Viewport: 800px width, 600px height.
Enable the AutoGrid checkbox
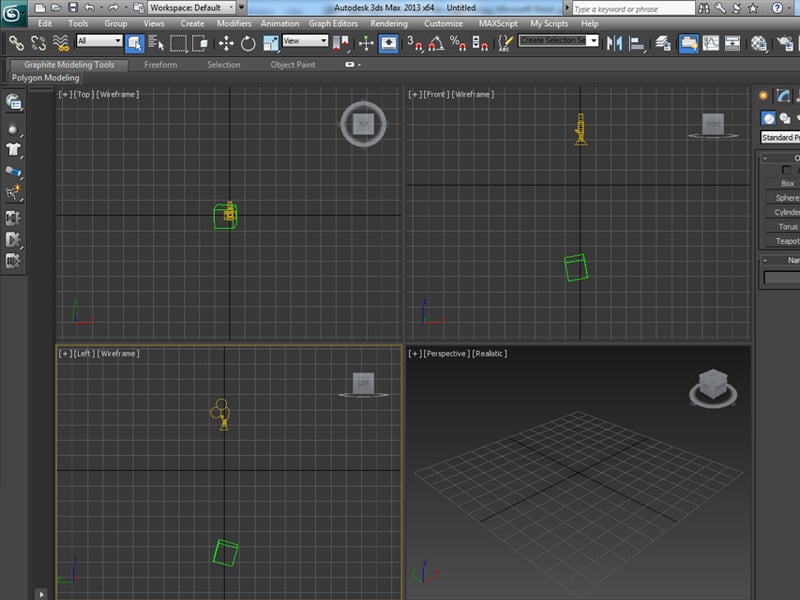click(786, 169)
